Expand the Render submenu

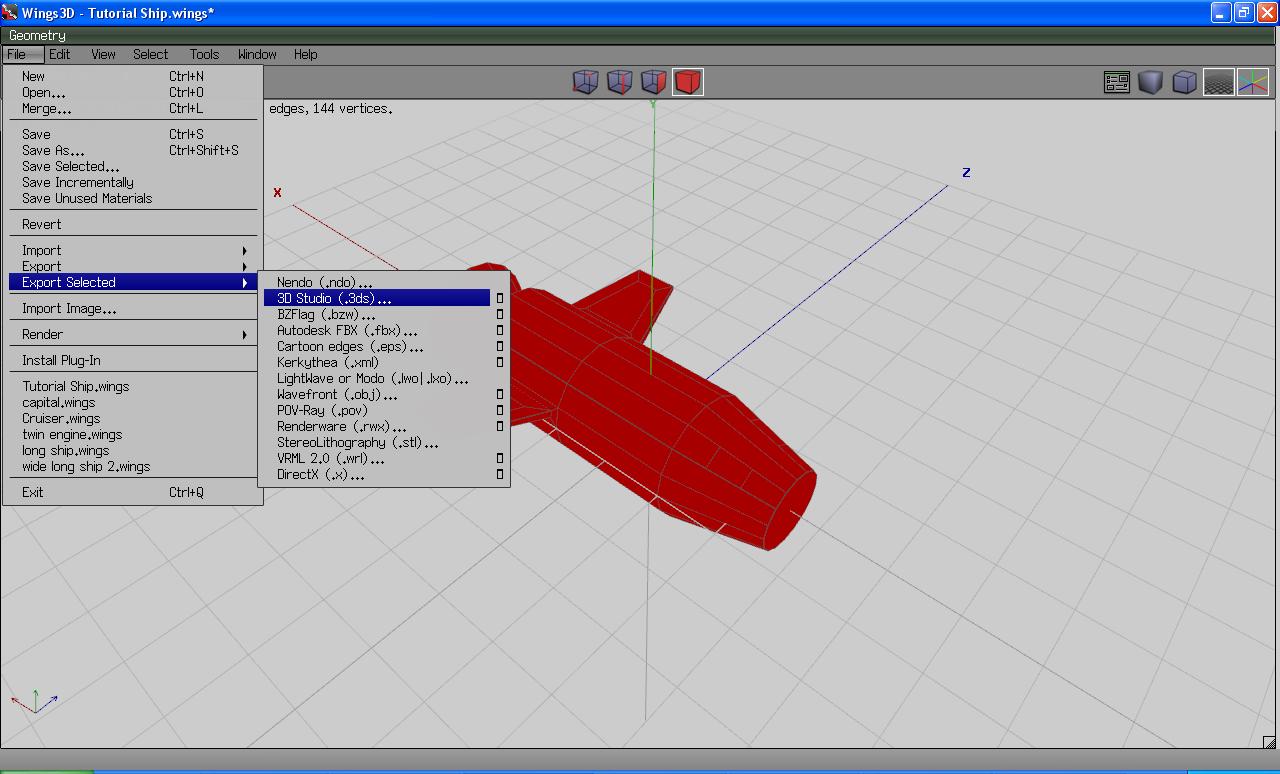click(x=244, y=334)
